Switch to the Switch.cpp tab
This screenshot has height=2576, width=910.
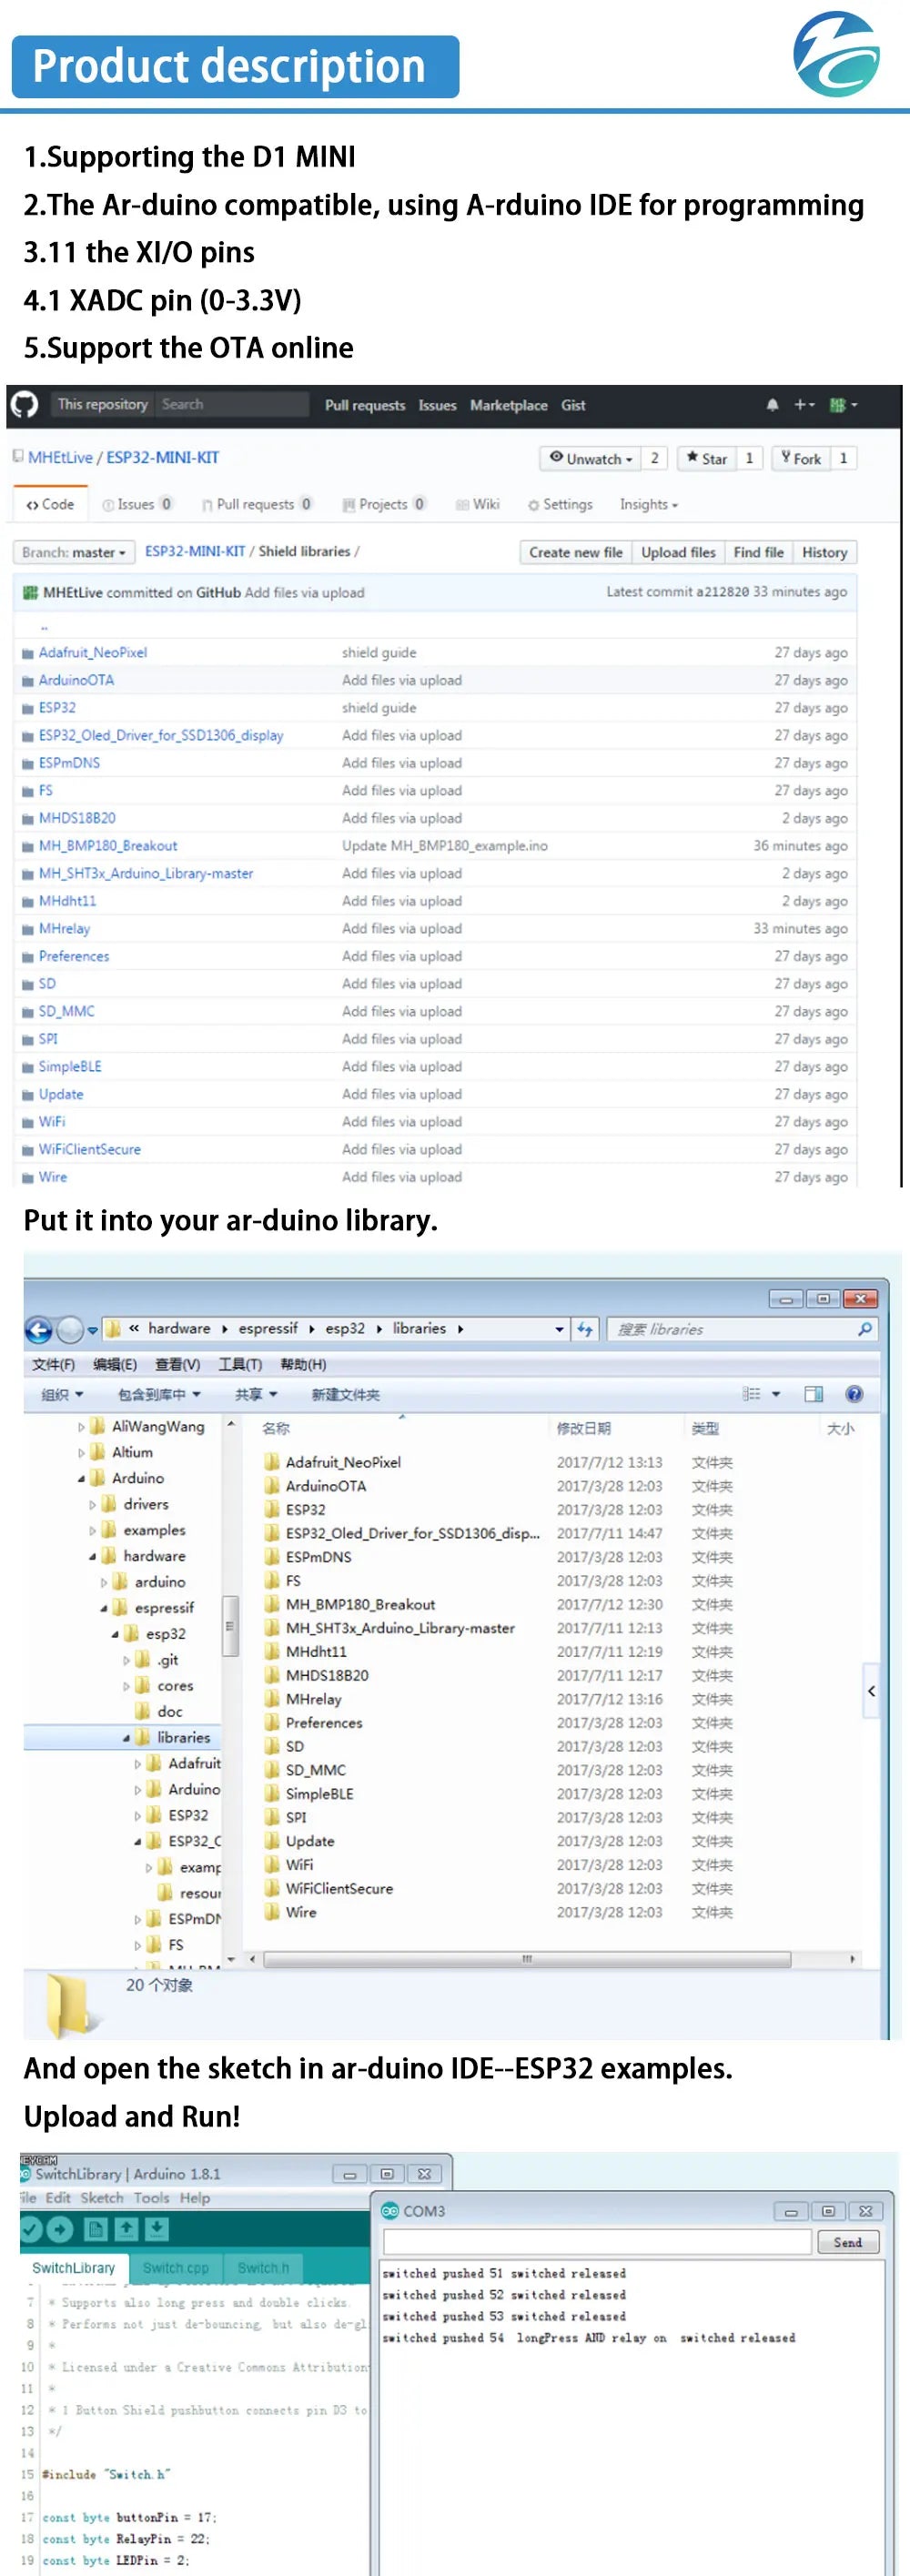tap(176, 2268)
